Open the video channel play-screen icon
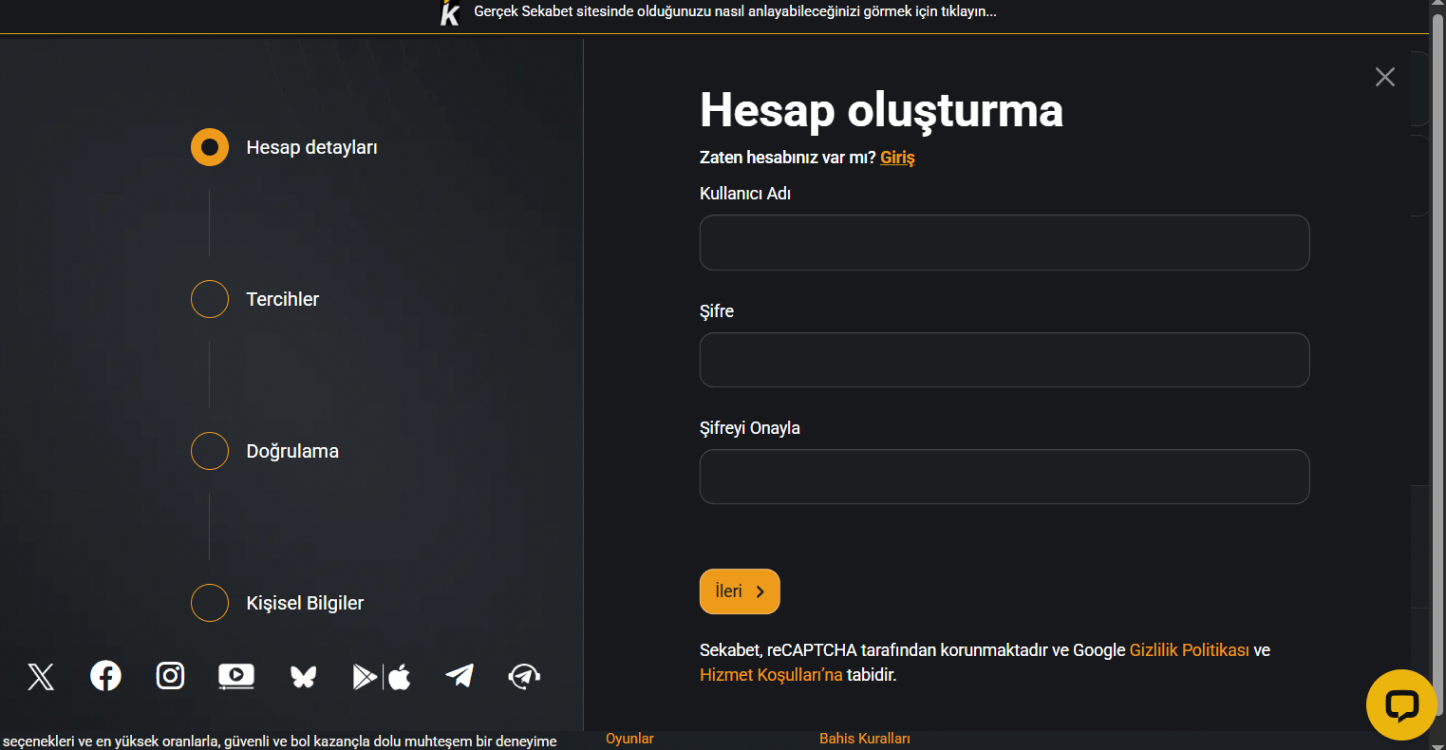The height and width of the screenshot is (750, 1446). click(236, 677)
